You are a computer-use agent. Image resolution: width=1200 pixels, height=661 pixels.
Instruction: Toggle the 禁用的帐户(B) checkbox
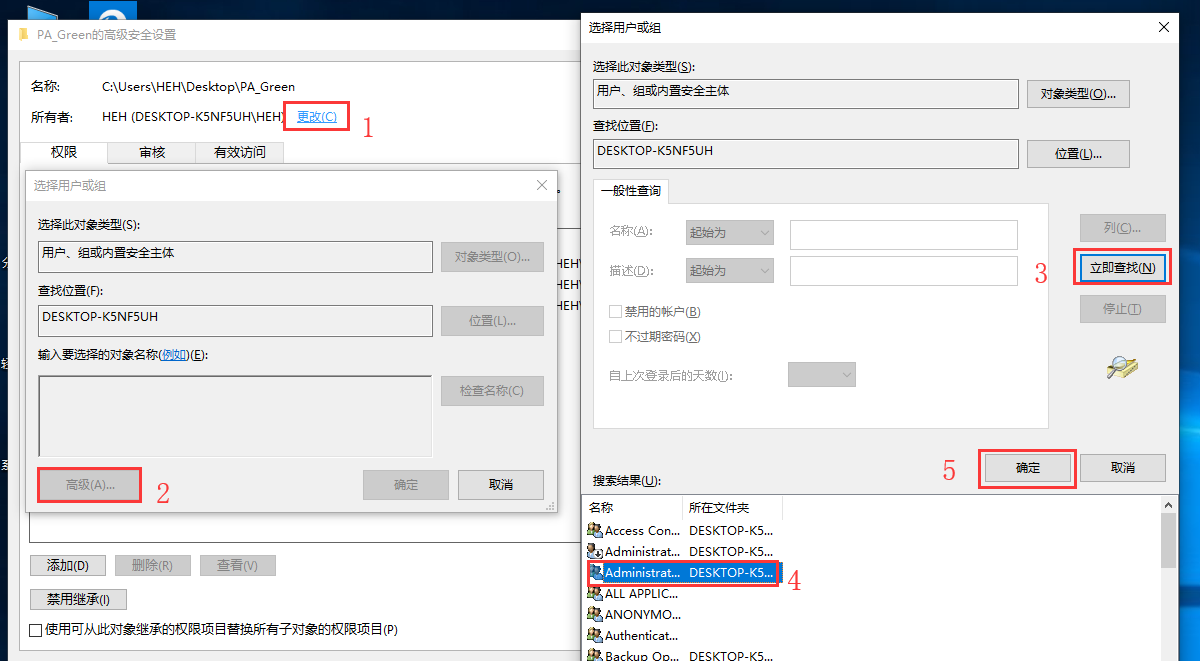[x=615, y=312]
